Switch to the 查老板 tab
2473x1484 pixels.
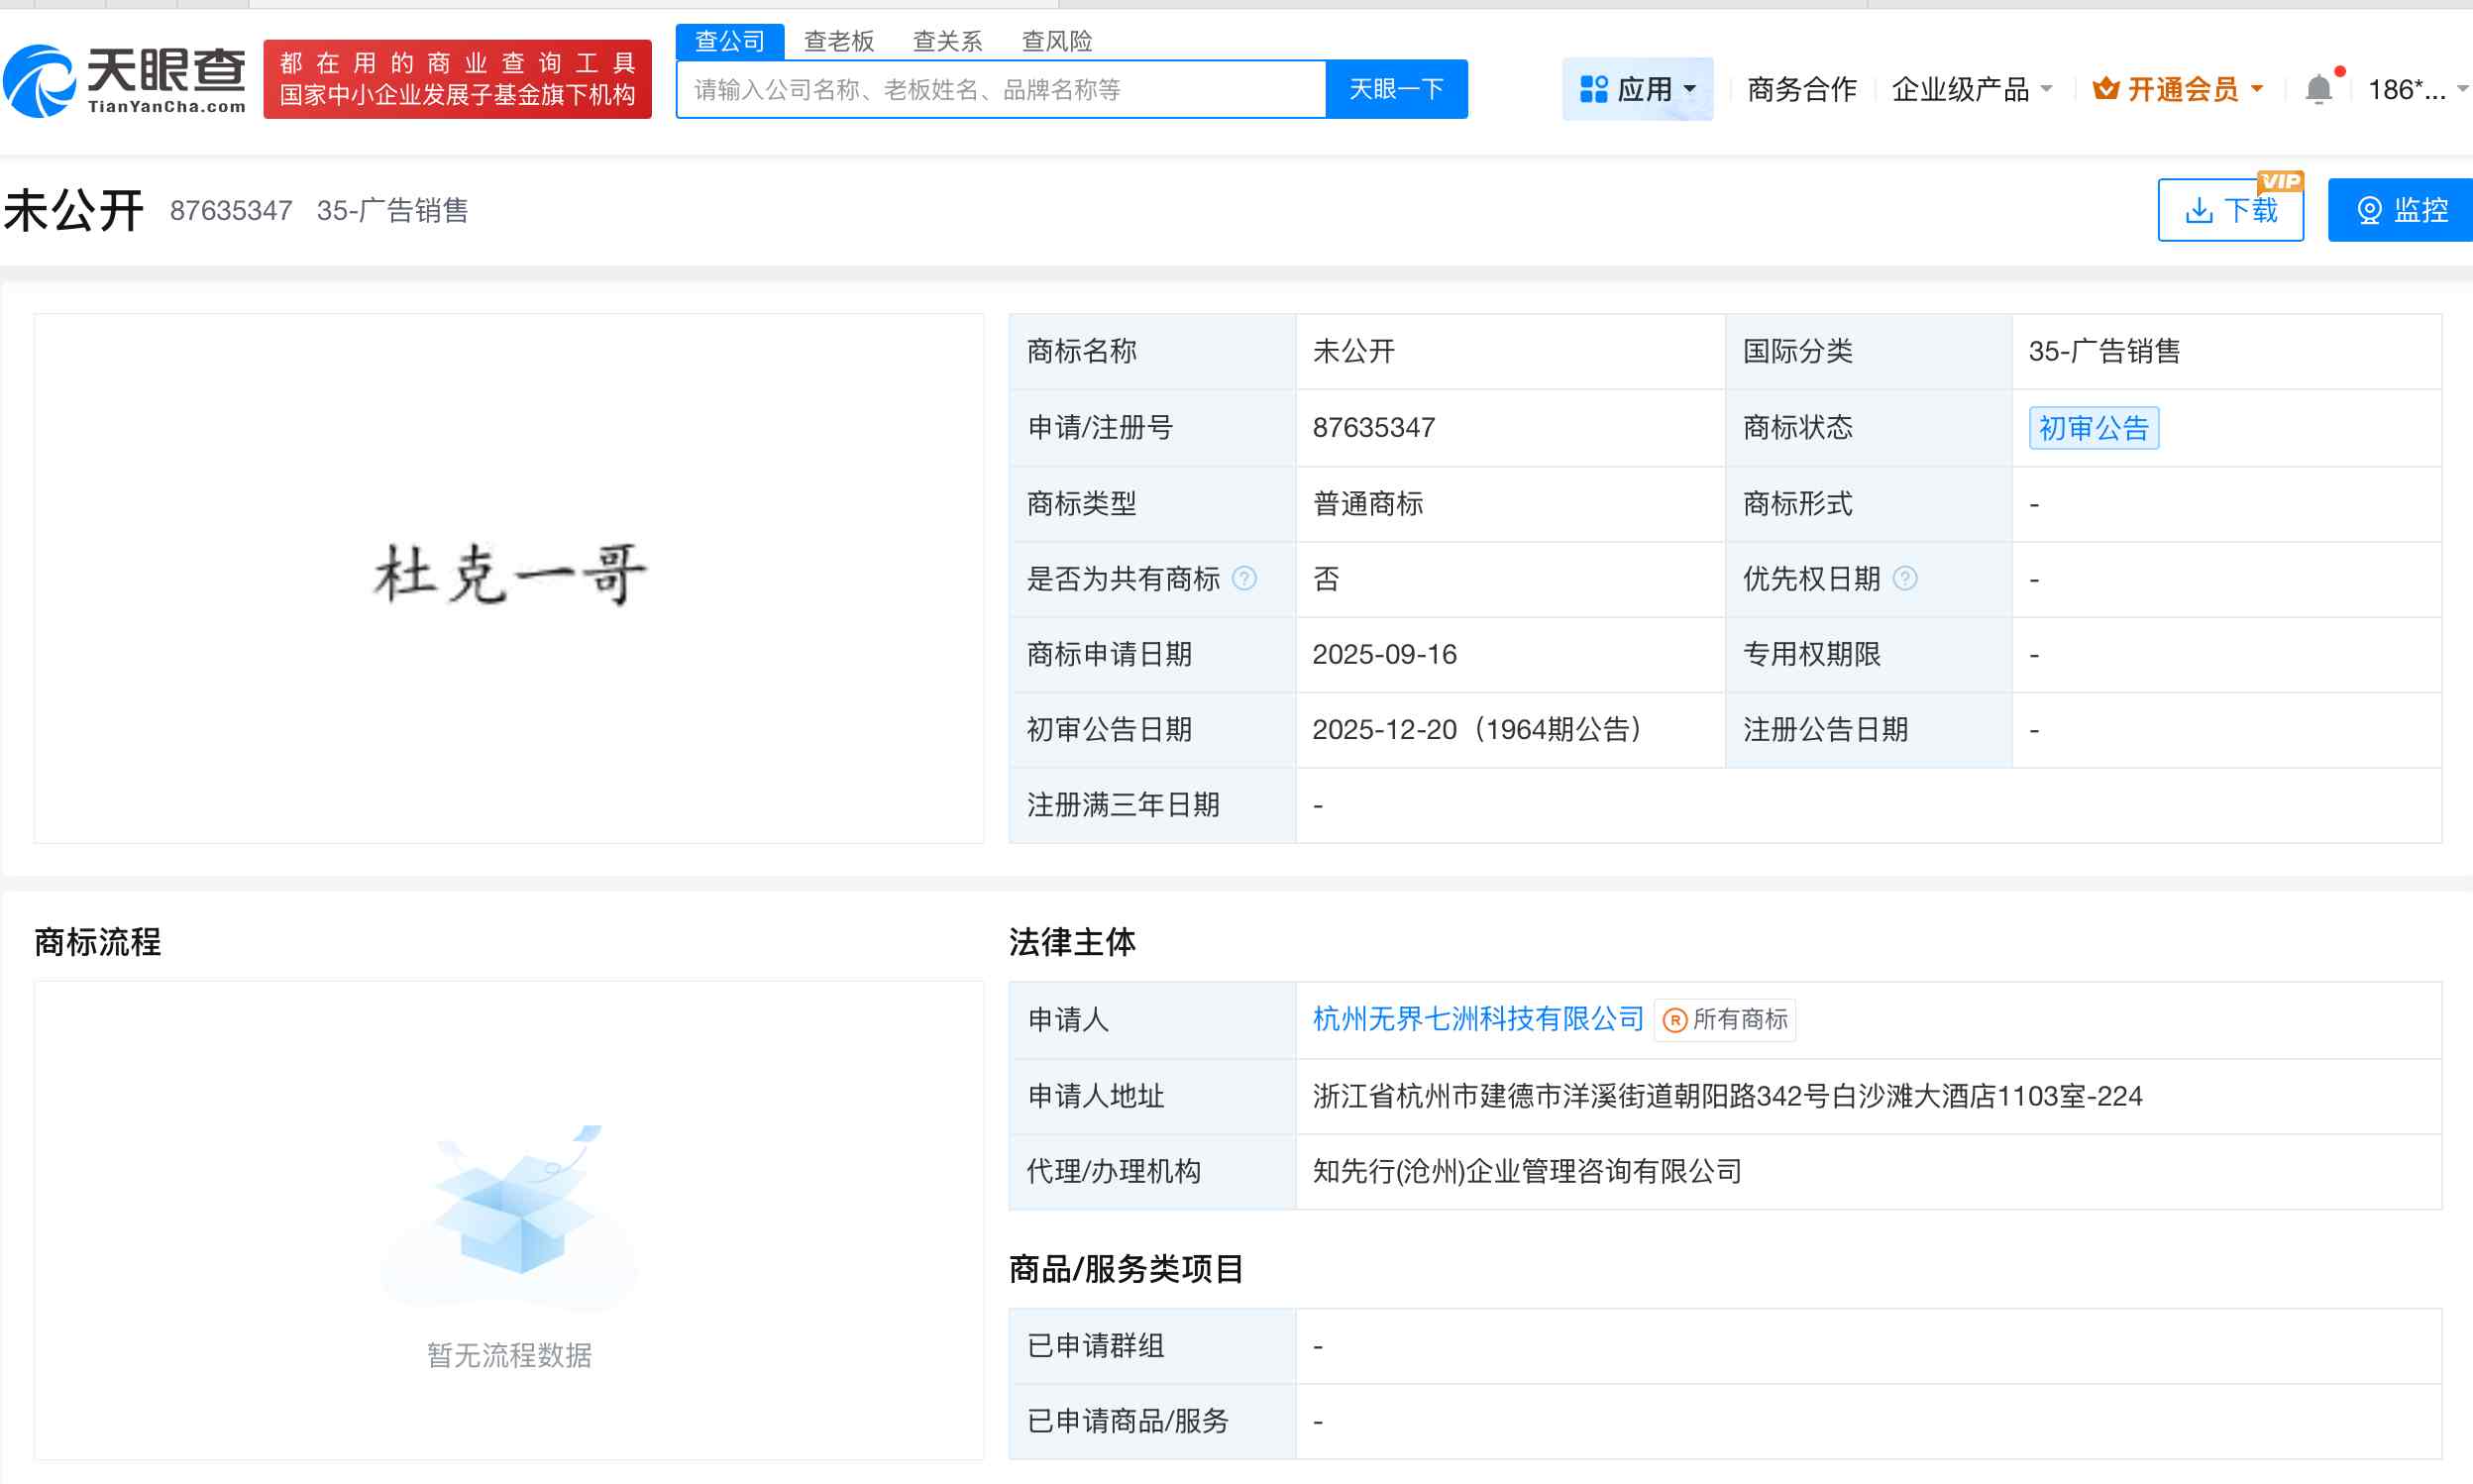(x=839, y=40)
